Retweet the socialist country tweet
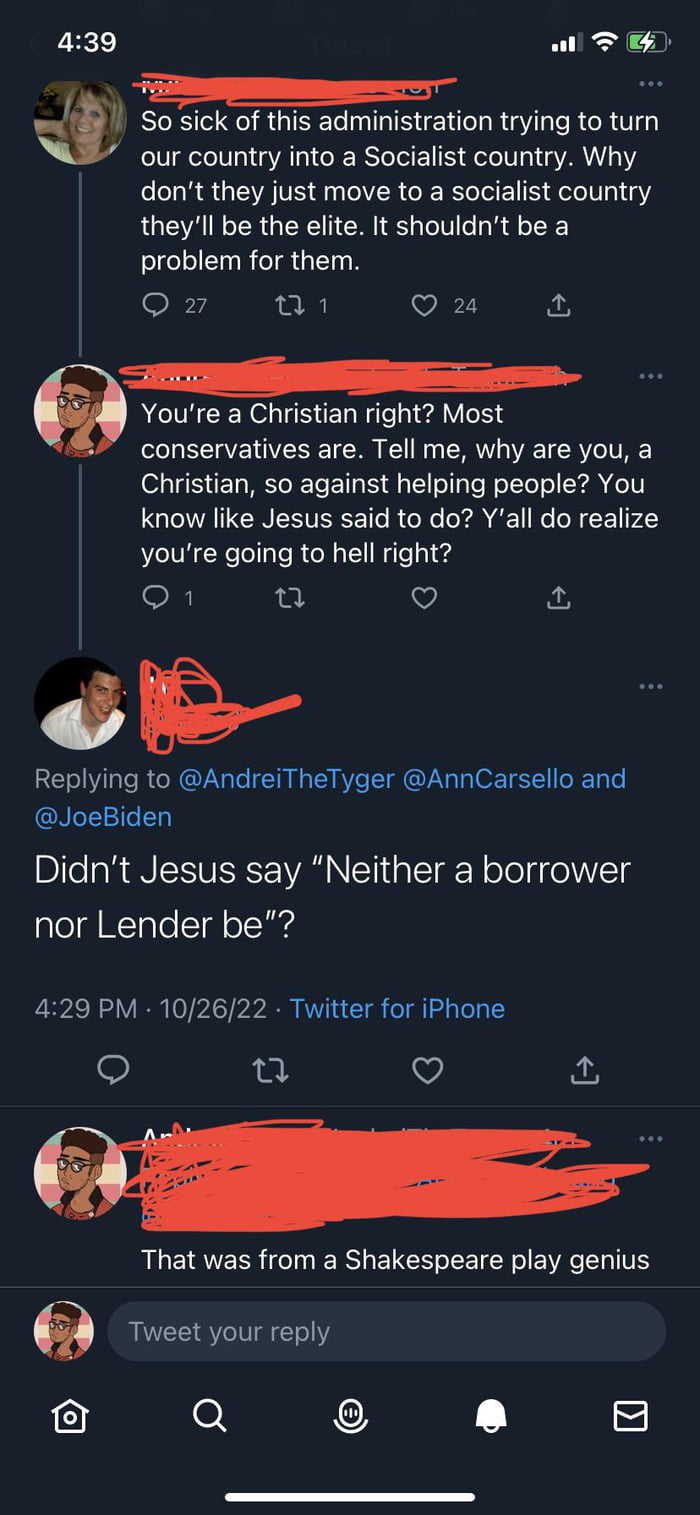The image size is (700, 1515). (x=289, y=305)
